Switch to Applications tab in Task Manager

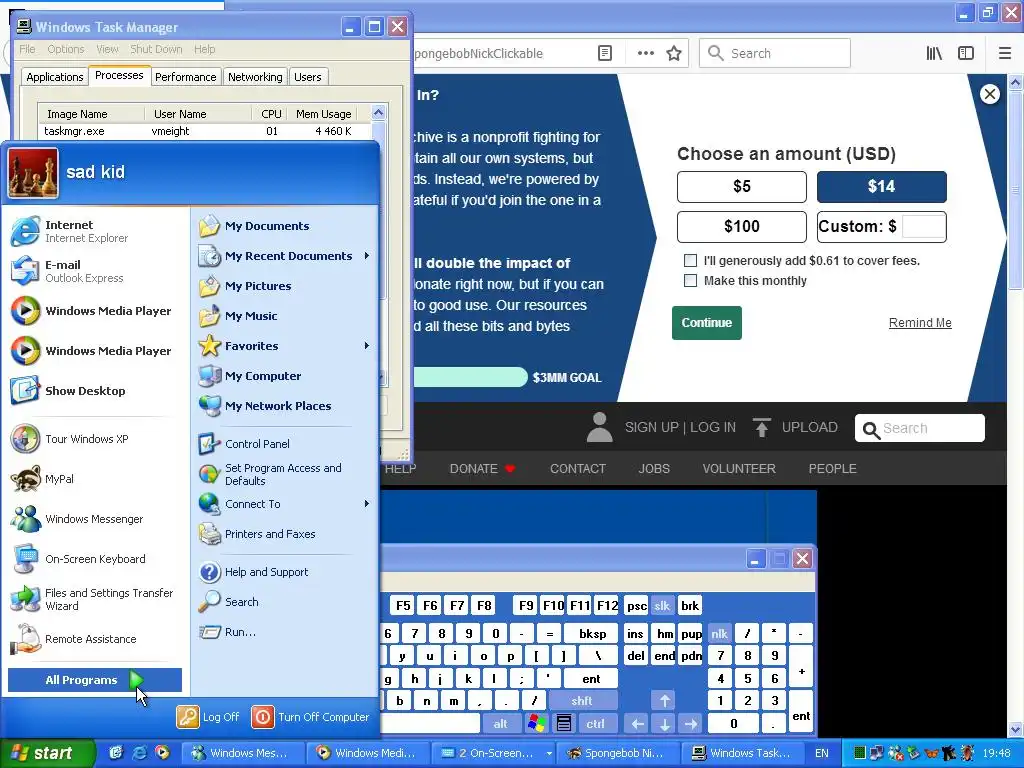pyautogui.click(x=55, y=77)
